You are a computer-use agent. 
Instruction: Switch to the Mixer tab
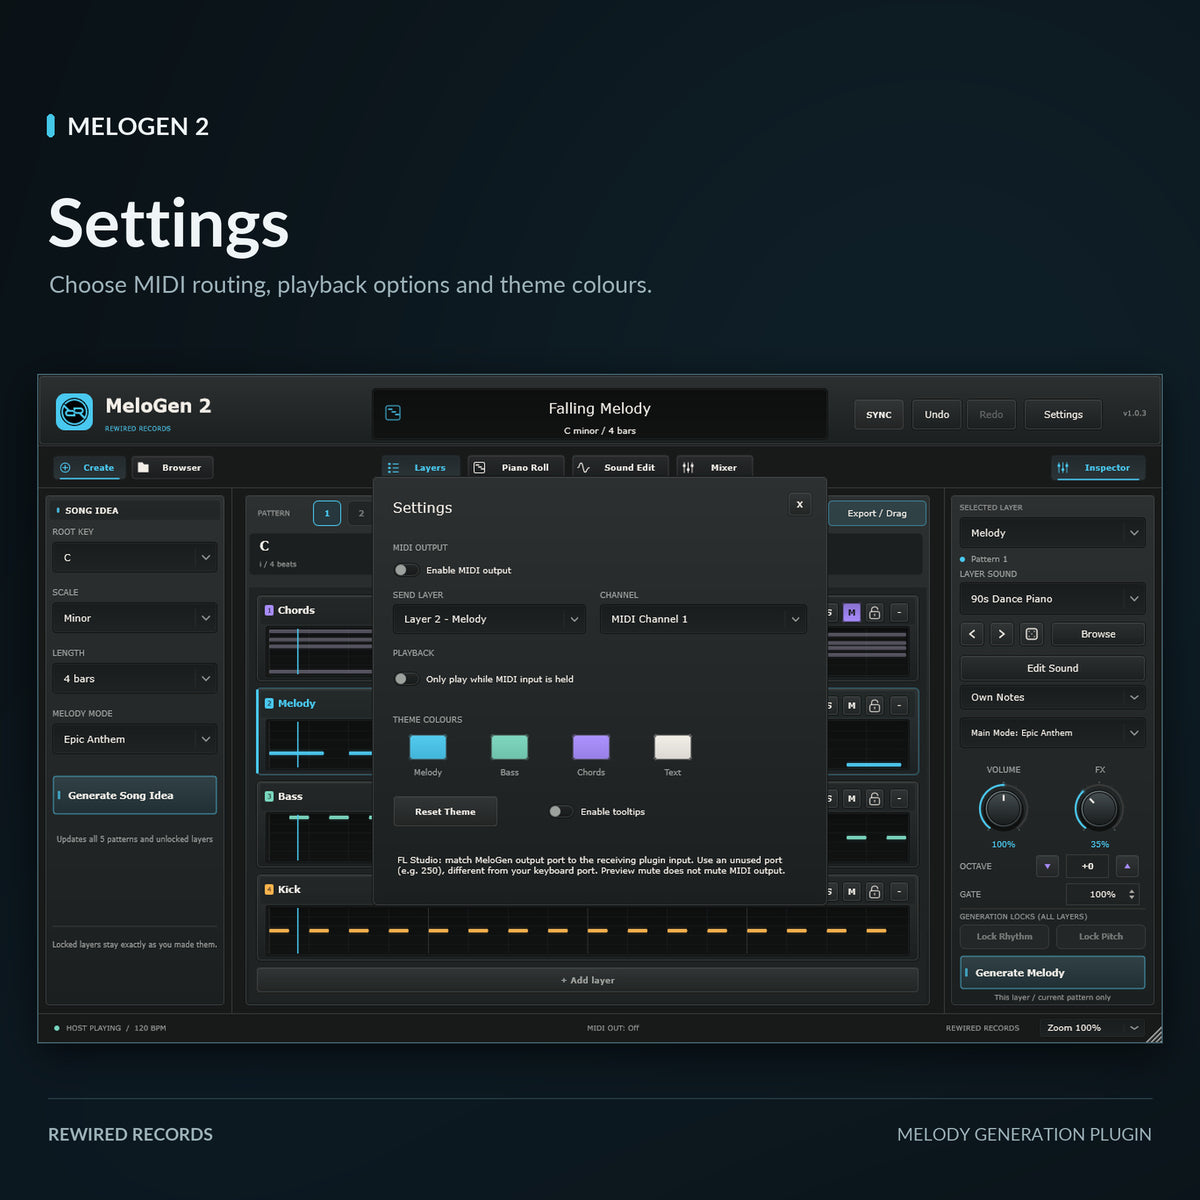click(x=714, y=468)
